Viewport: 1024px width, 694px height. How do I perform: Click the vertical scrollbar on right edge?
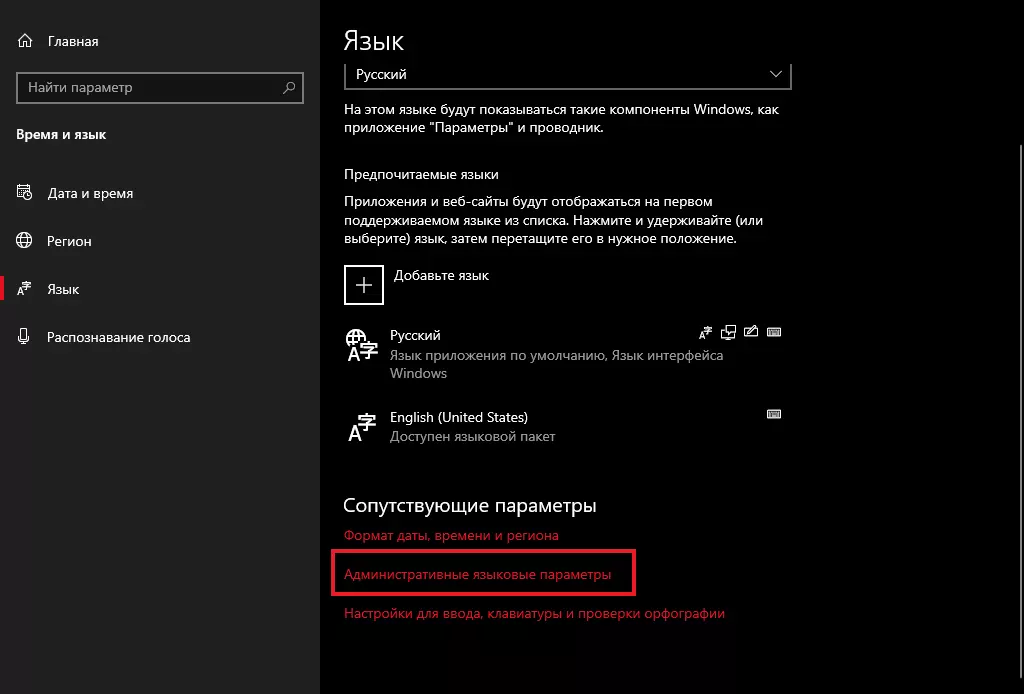click(x=1019, y=300)
